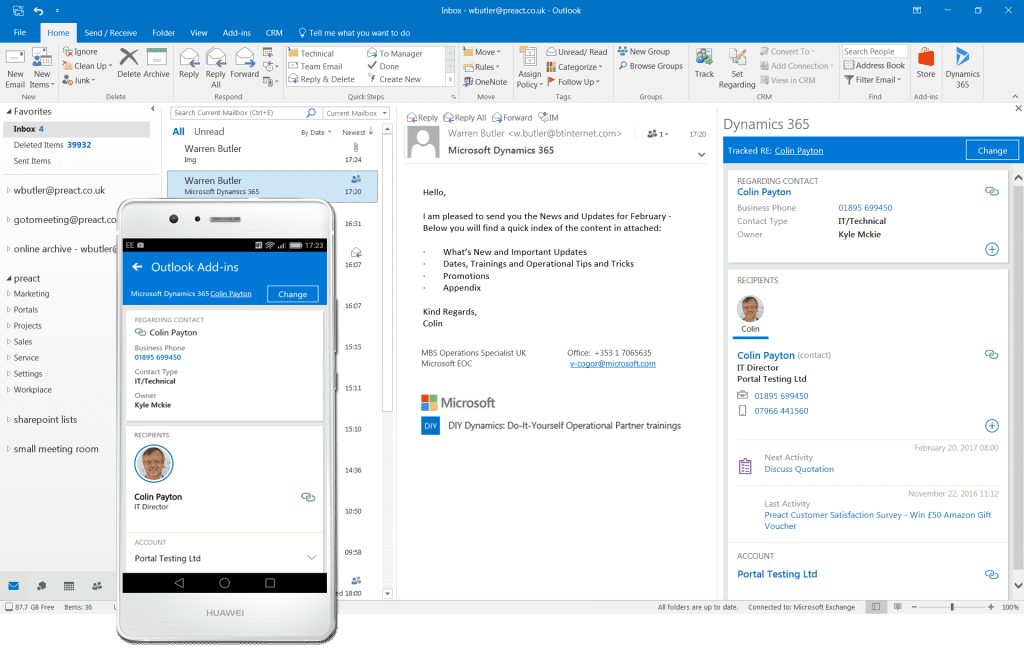This screenshot has width=1024, height=649.
Task: Open the By Date sort dropdown
Action: click(316, 133)
